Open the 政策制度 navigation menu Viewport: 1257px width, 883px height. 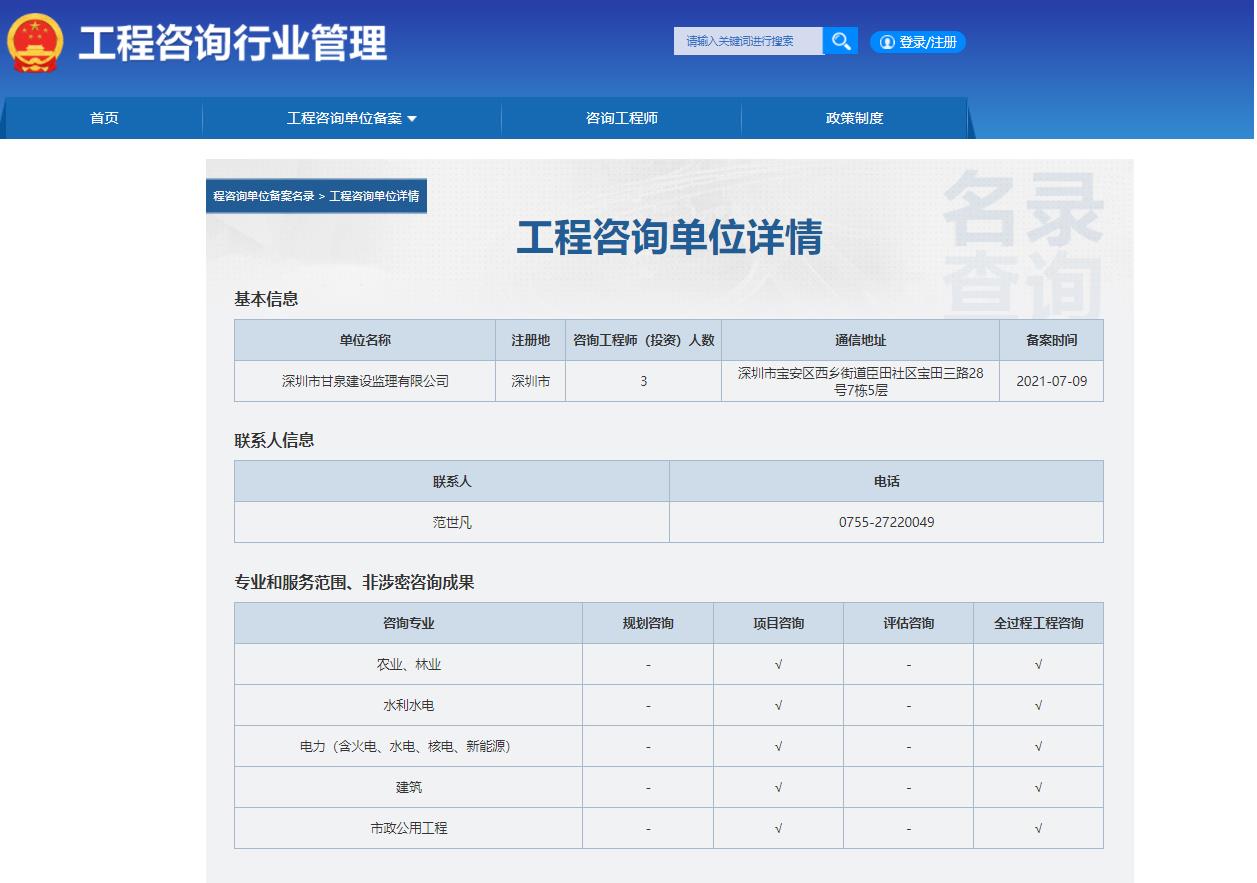tap(853, 118)
